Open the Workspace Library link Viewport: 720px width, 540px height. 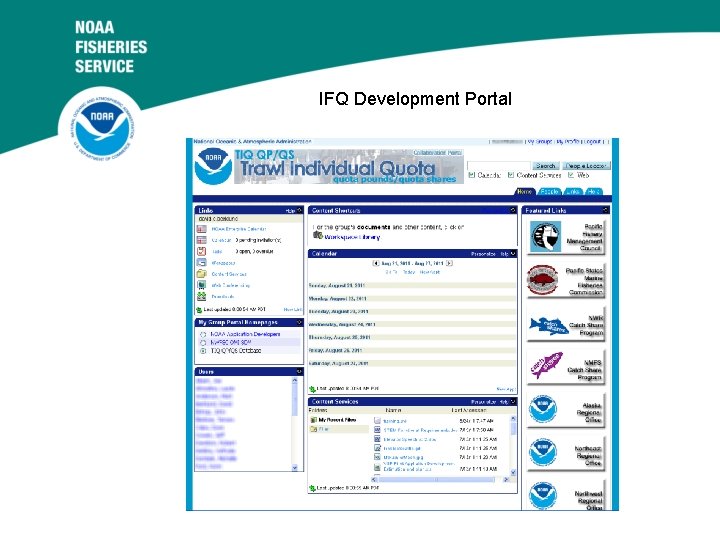tap(352, 237)
